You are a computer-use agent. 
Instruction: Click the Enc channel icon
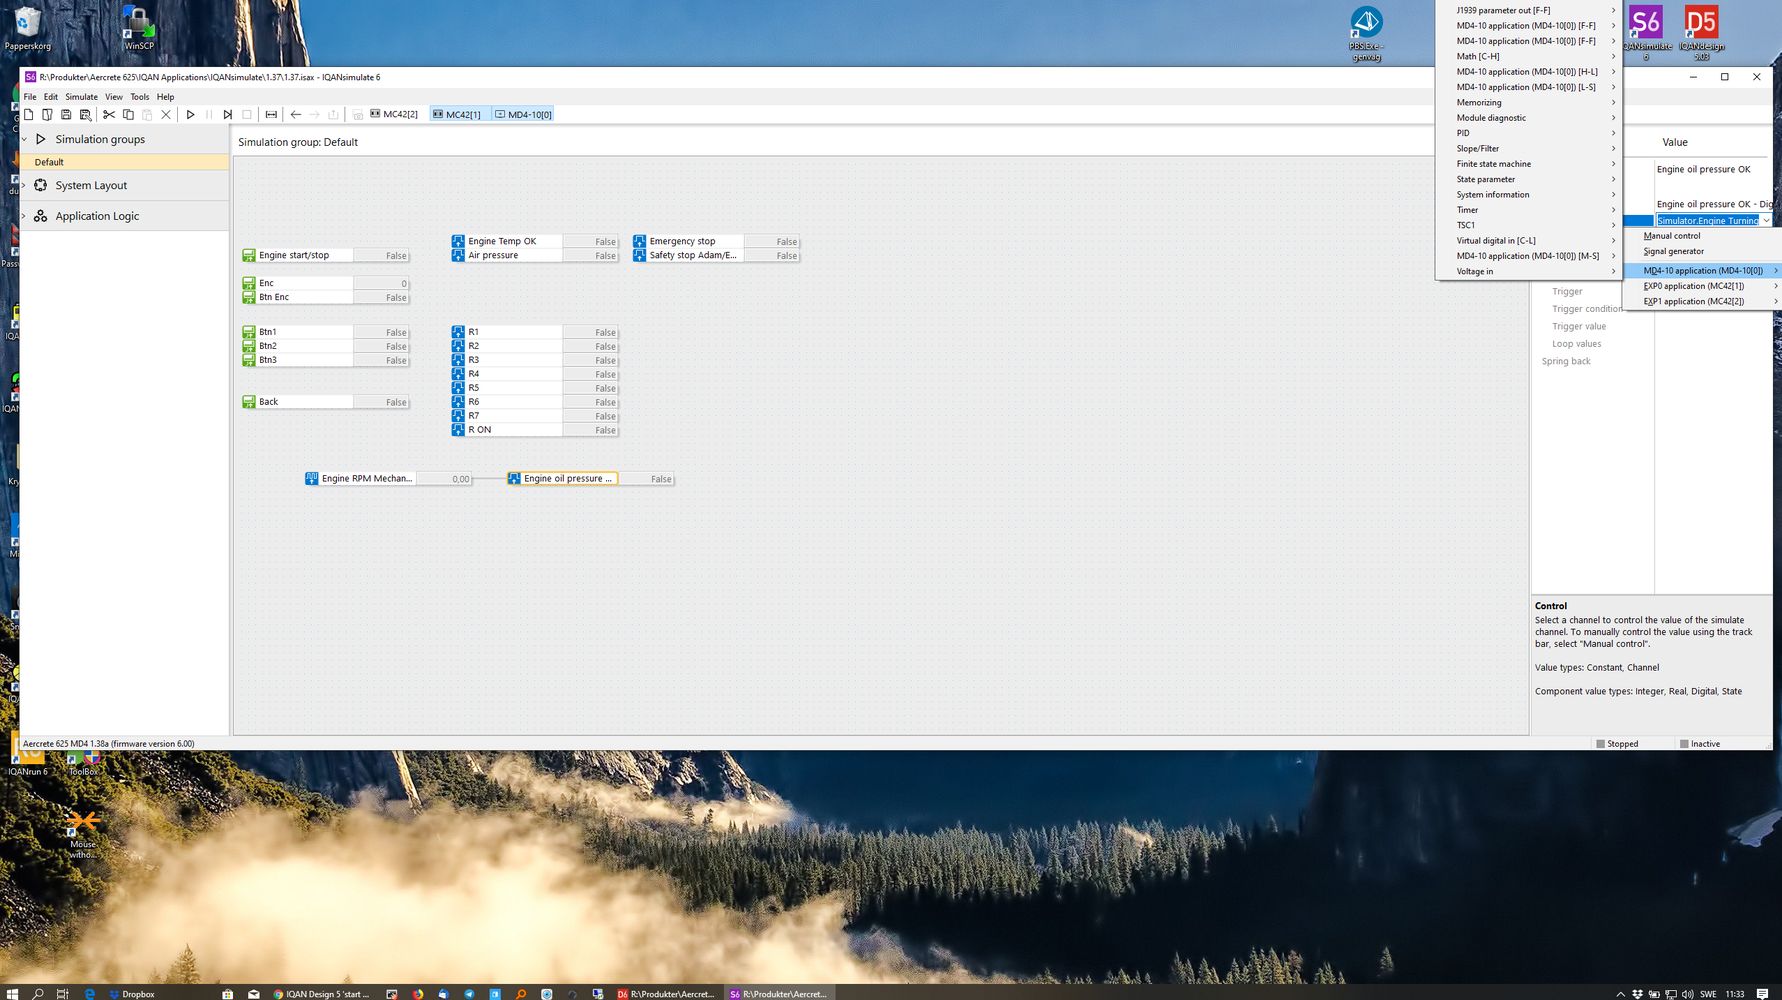(x=249, y=283)
